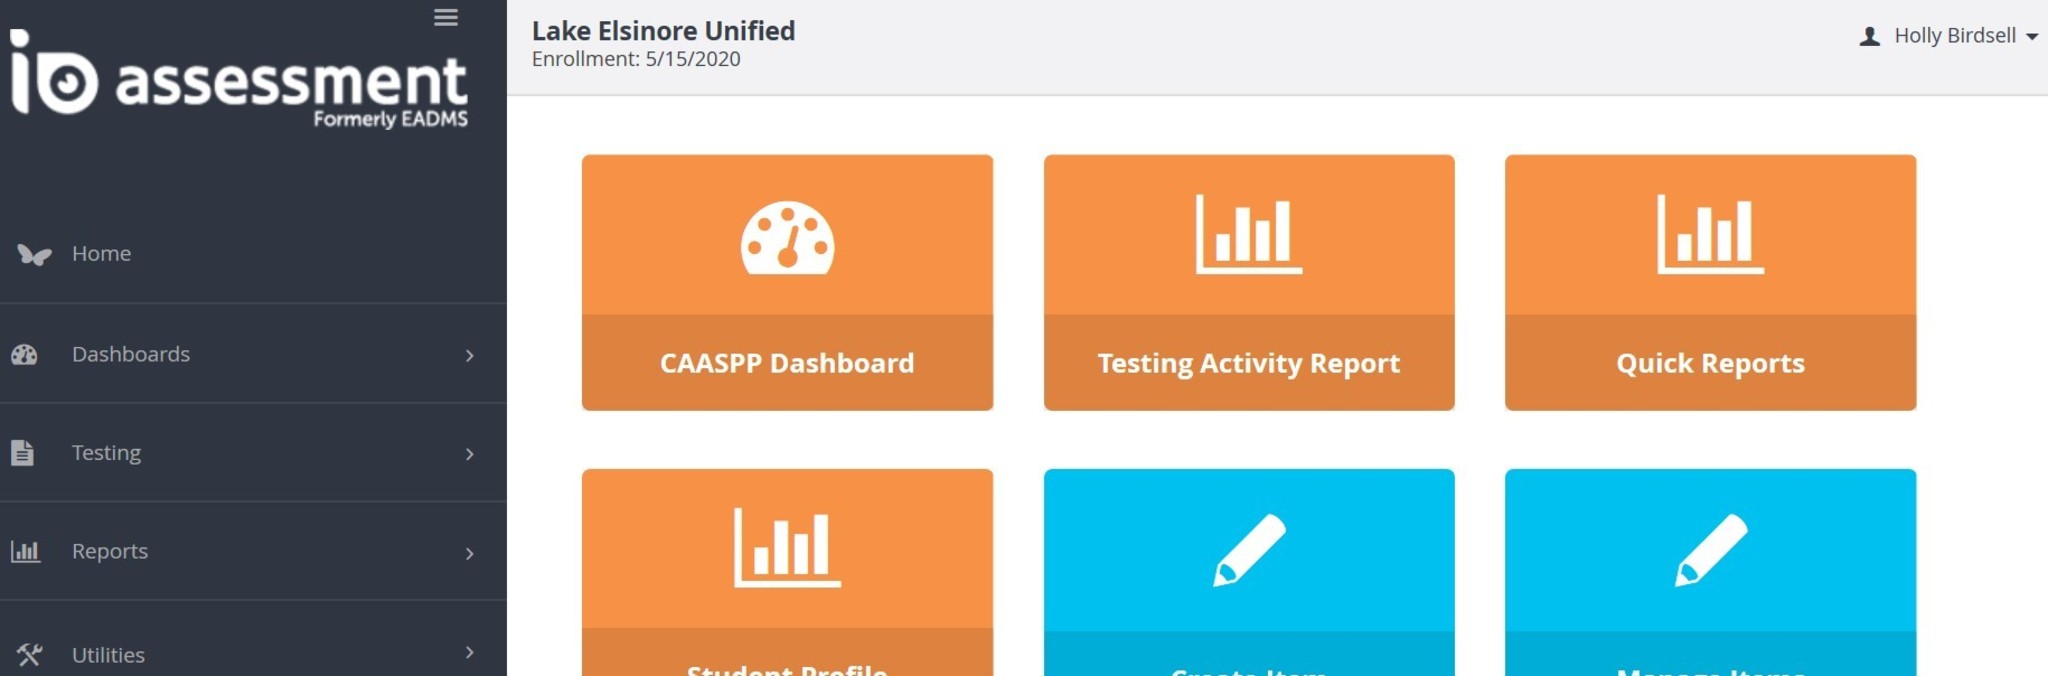This screenshot has width=2048, height=676.
Task: Click the iO assessment logo
Action: (238, 80)
